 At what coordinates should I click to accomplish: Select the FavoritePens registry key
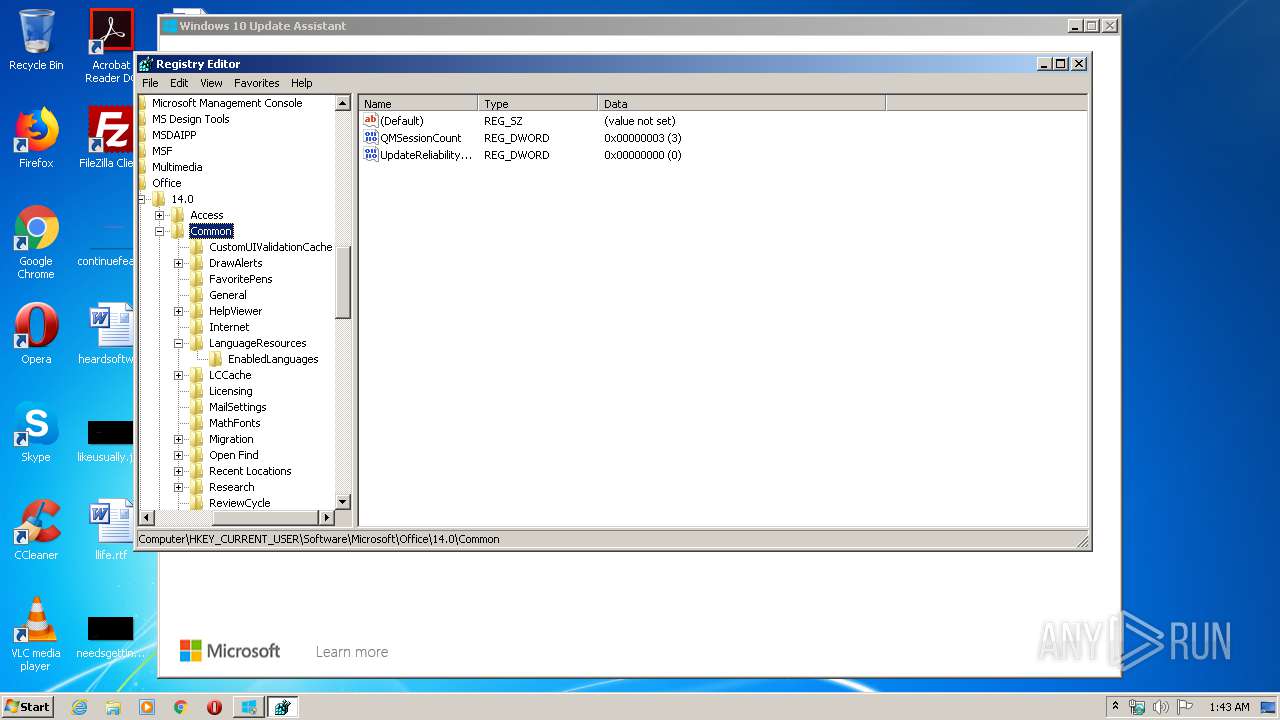[240, 279]
